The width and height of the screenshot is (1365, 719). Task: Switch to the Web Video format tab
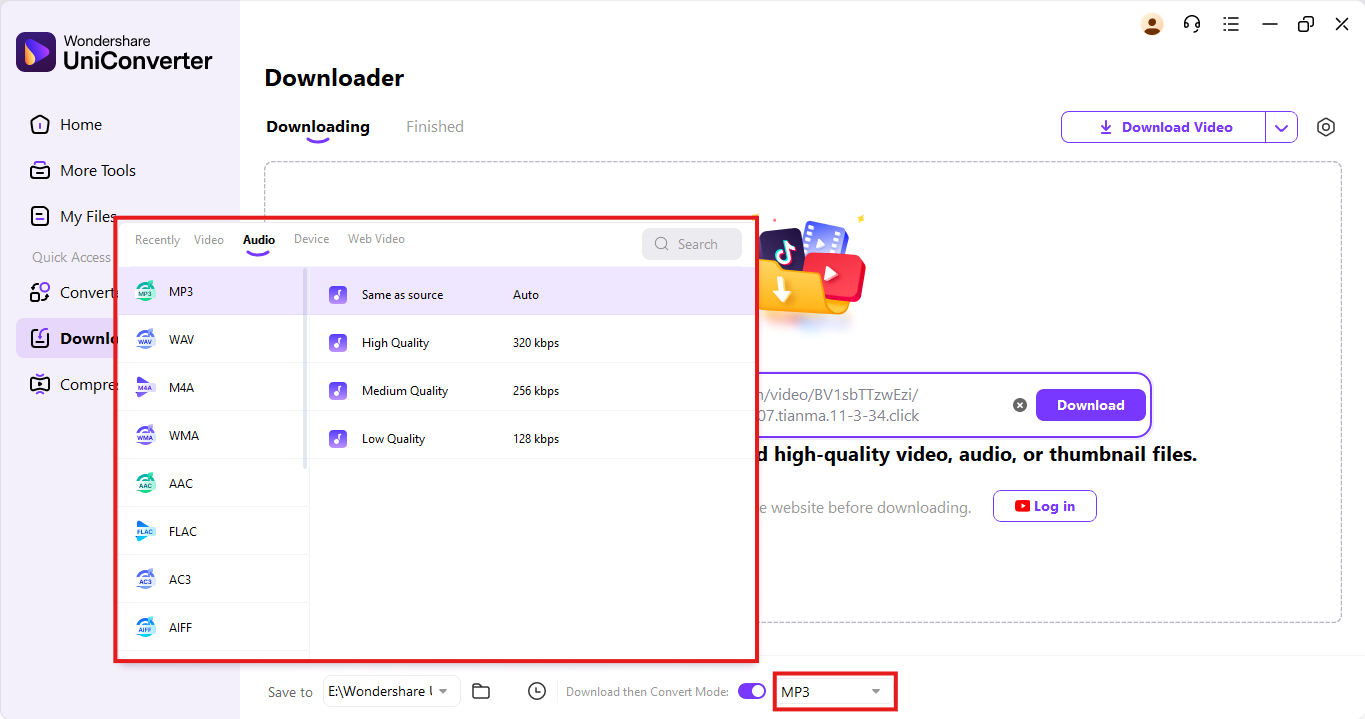(376, 239)
